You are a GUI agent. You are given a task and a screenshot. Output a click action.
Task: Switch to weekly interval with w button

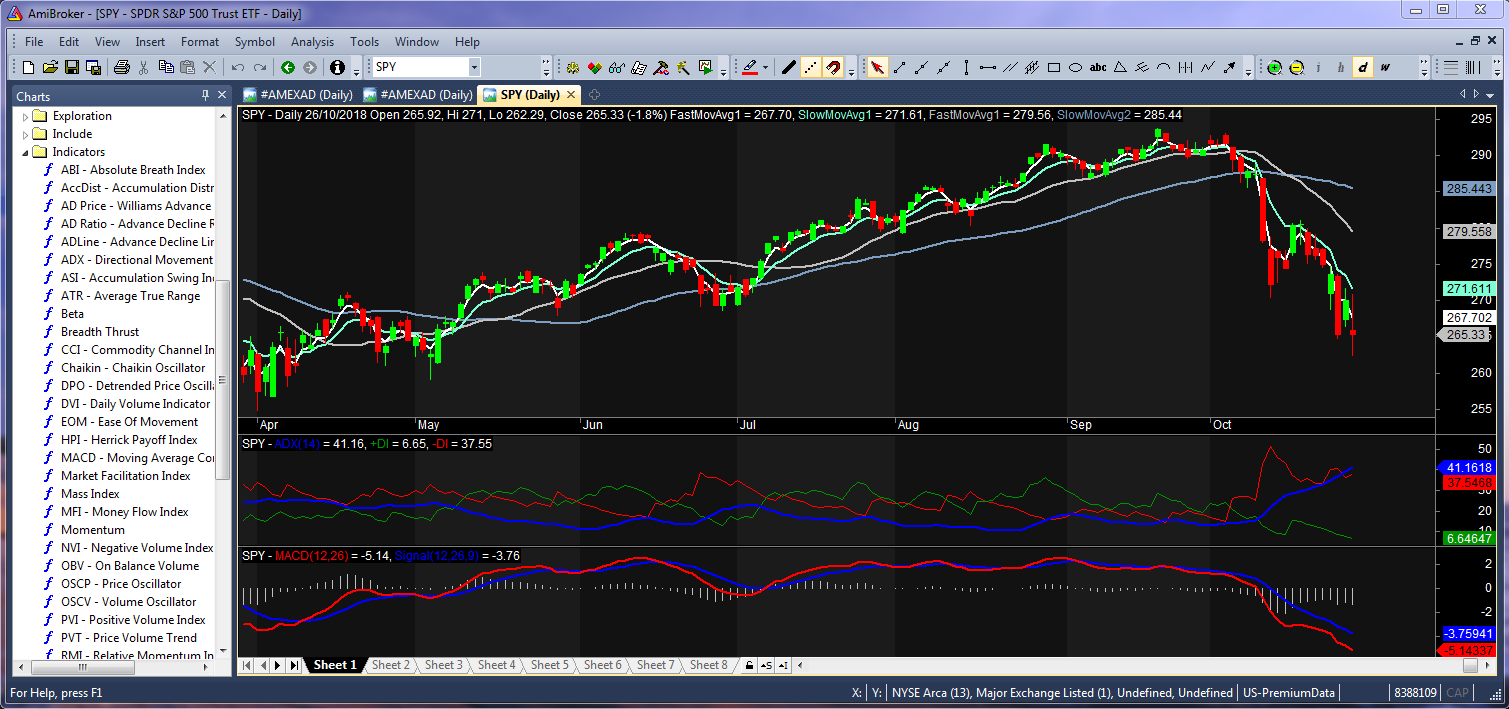point(1385,68)
